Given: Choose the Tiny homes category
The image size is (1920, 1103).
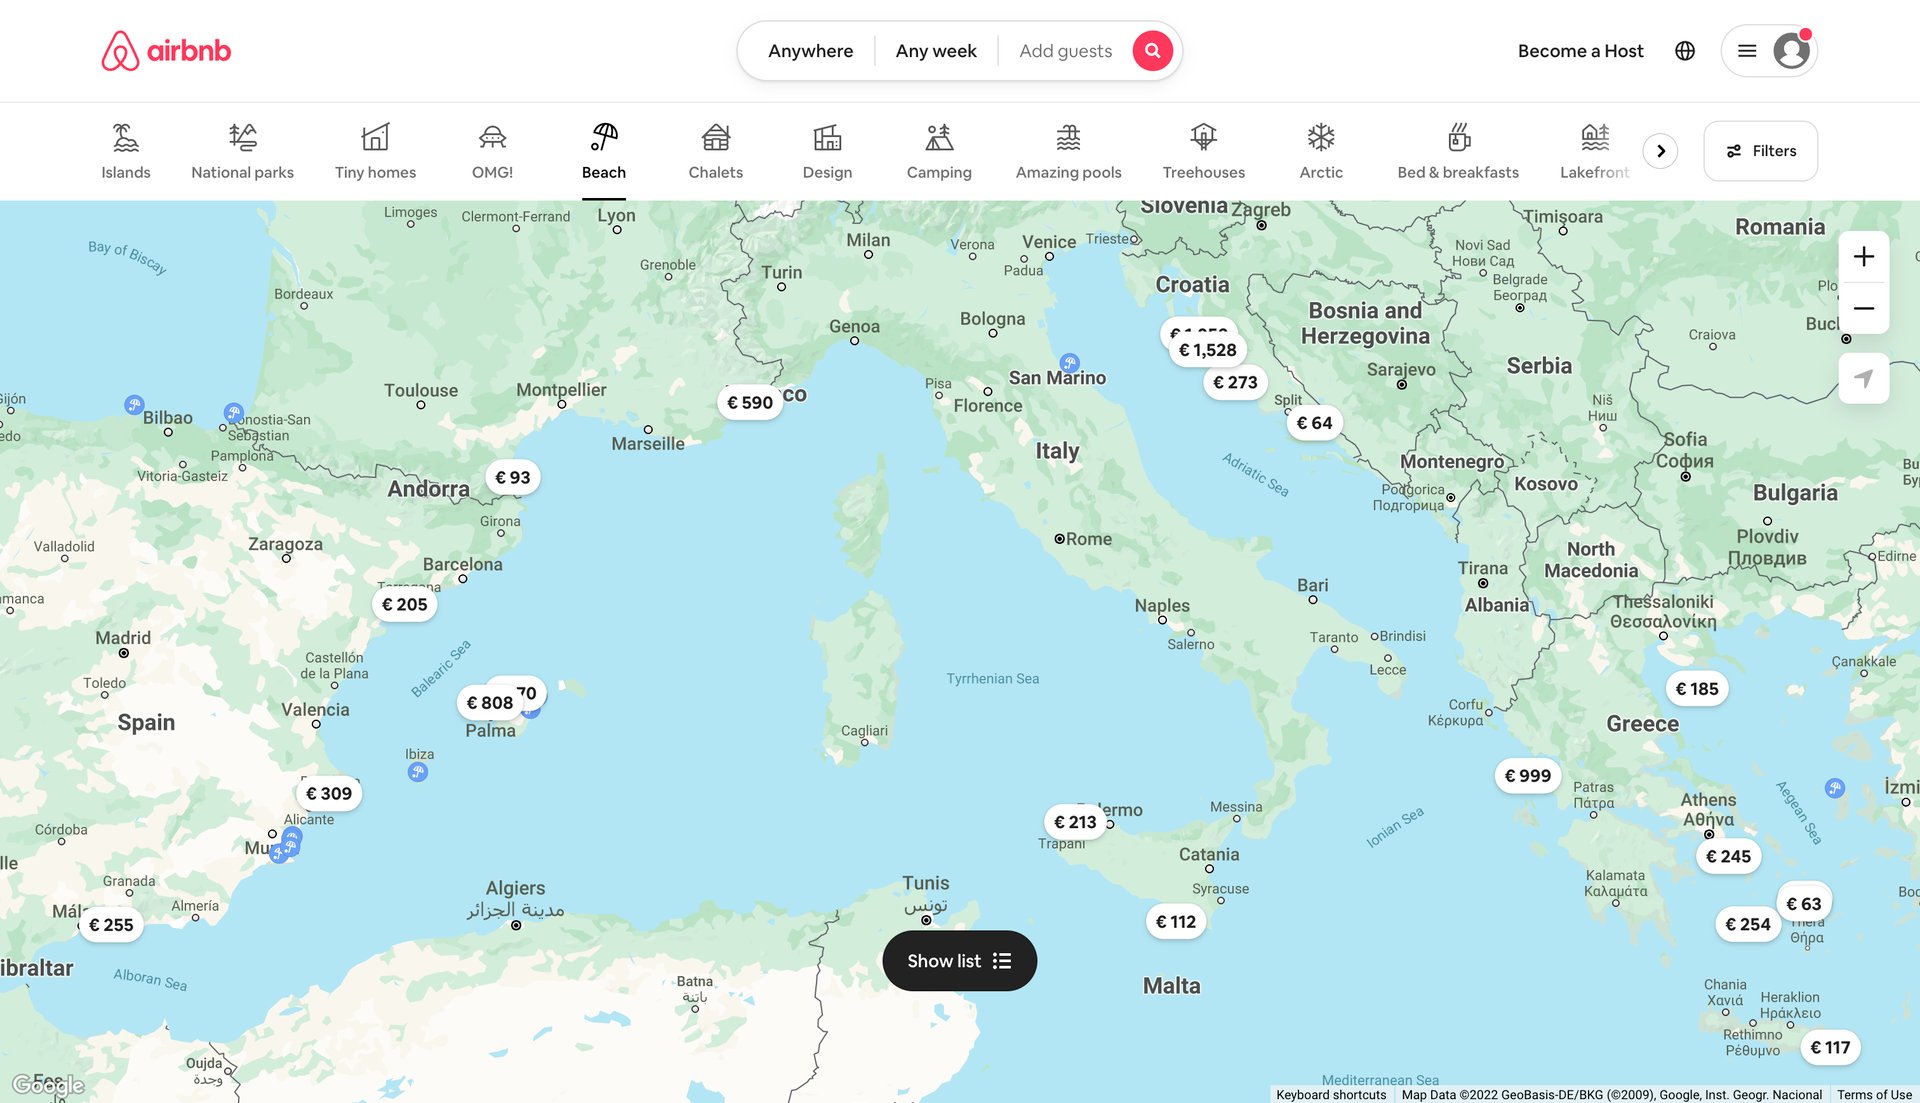Looking at the screenshot, I should (x=375, y=150).
